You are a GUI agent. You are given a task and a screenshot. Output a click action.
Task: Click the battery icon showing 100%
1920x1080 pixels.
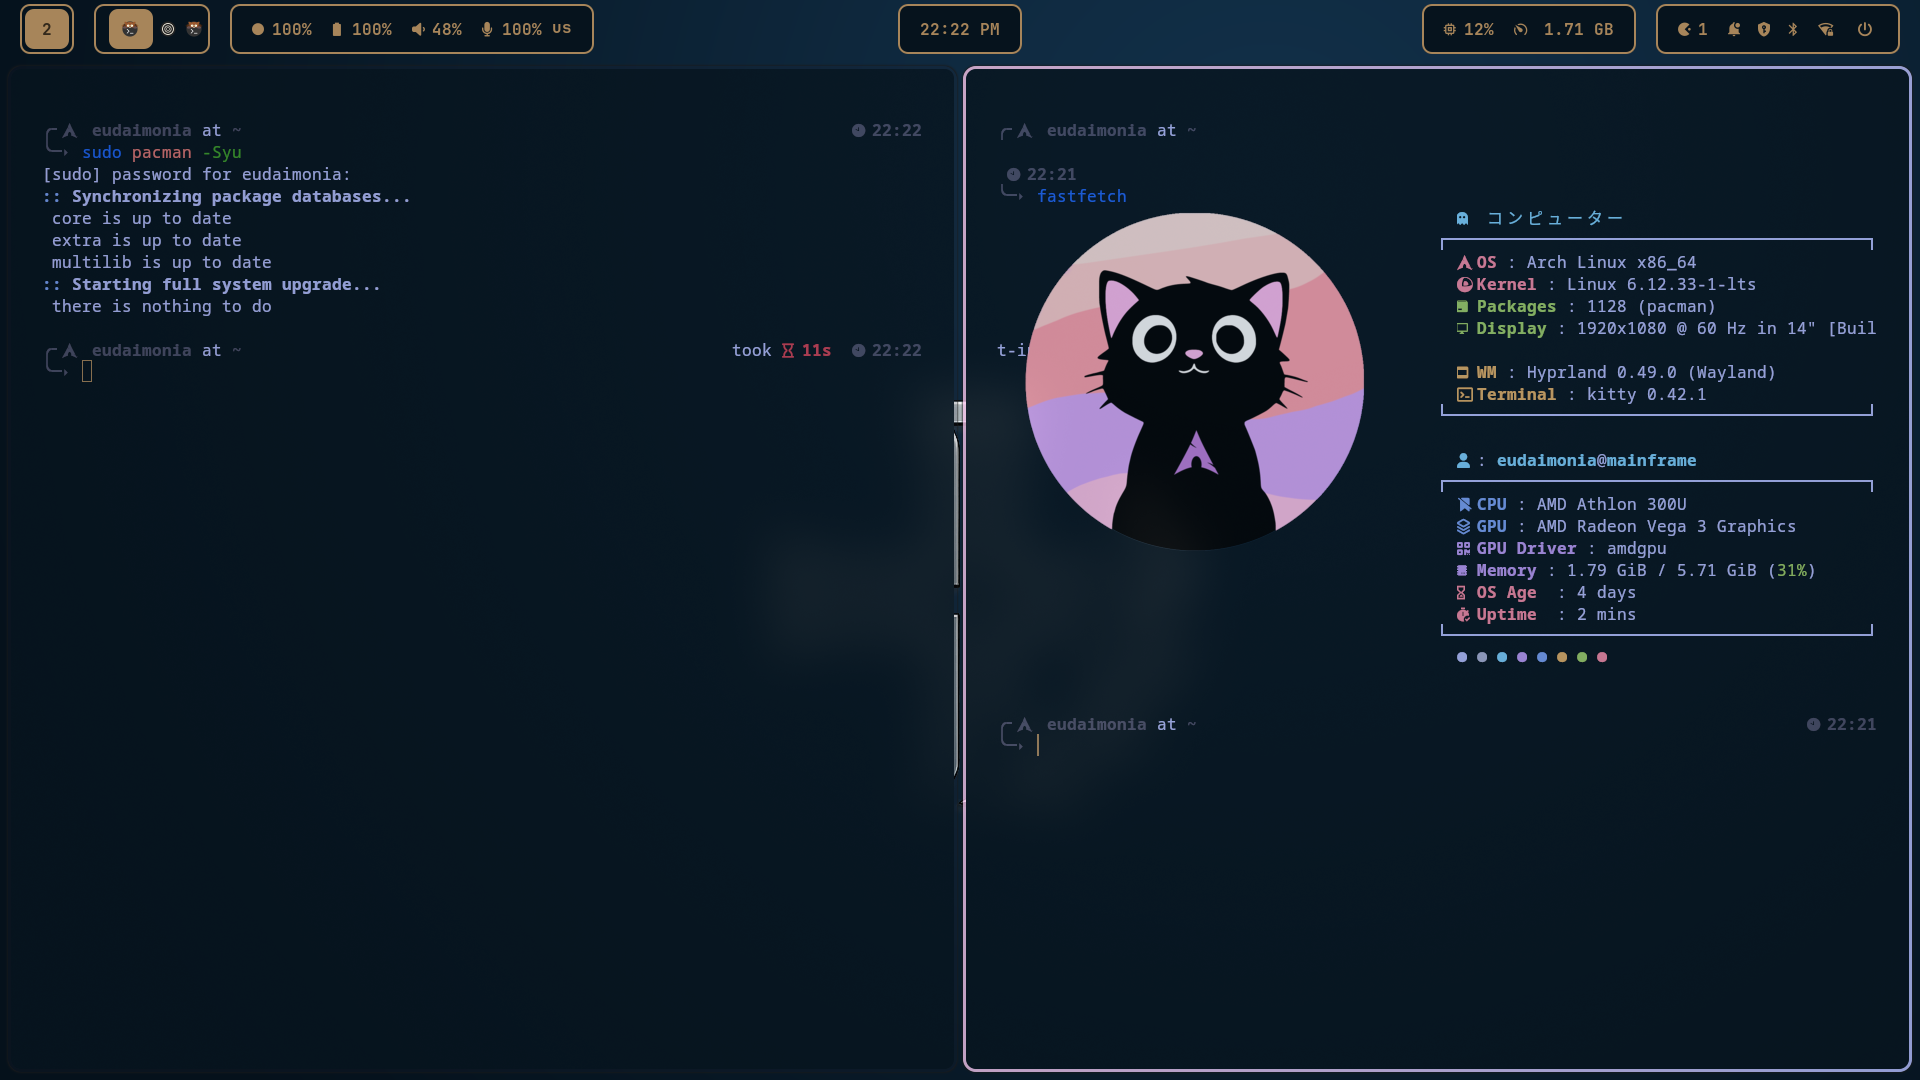click(x=336, y=29)
